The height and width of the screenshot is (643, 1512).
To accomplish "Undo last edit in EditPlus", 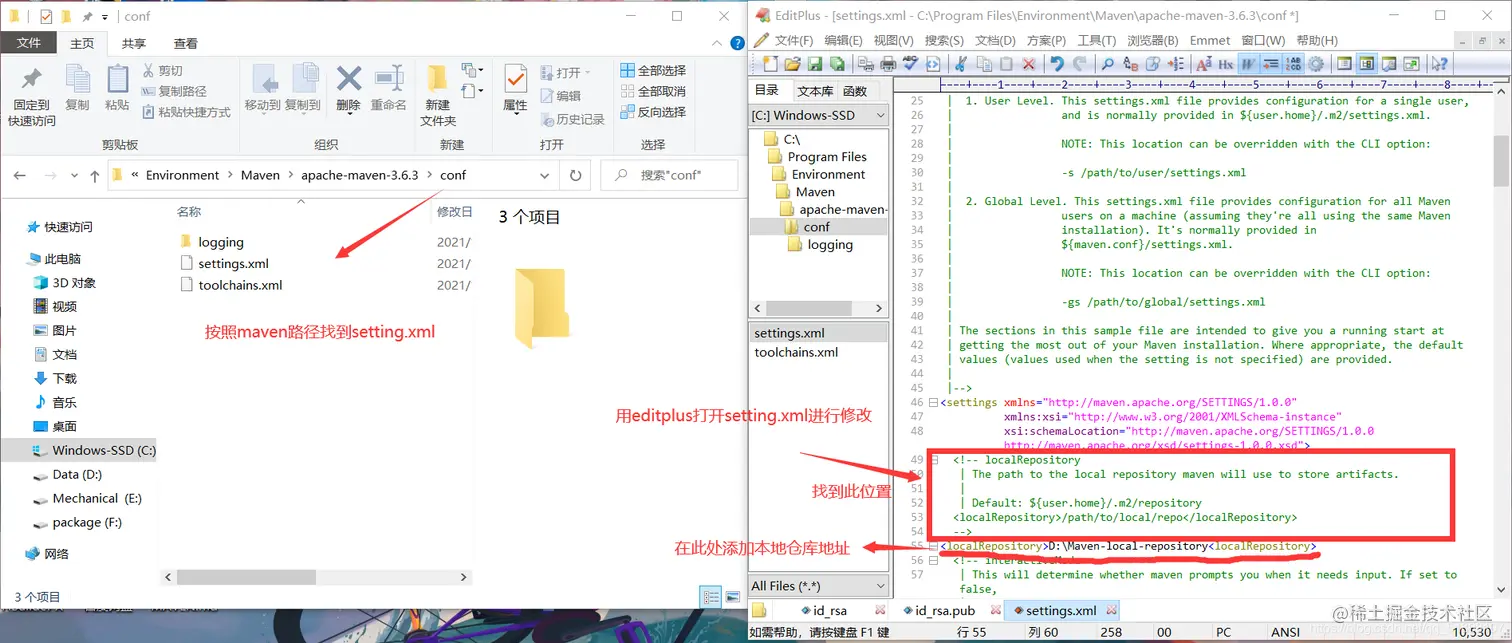I will [x=1057, y=63].
